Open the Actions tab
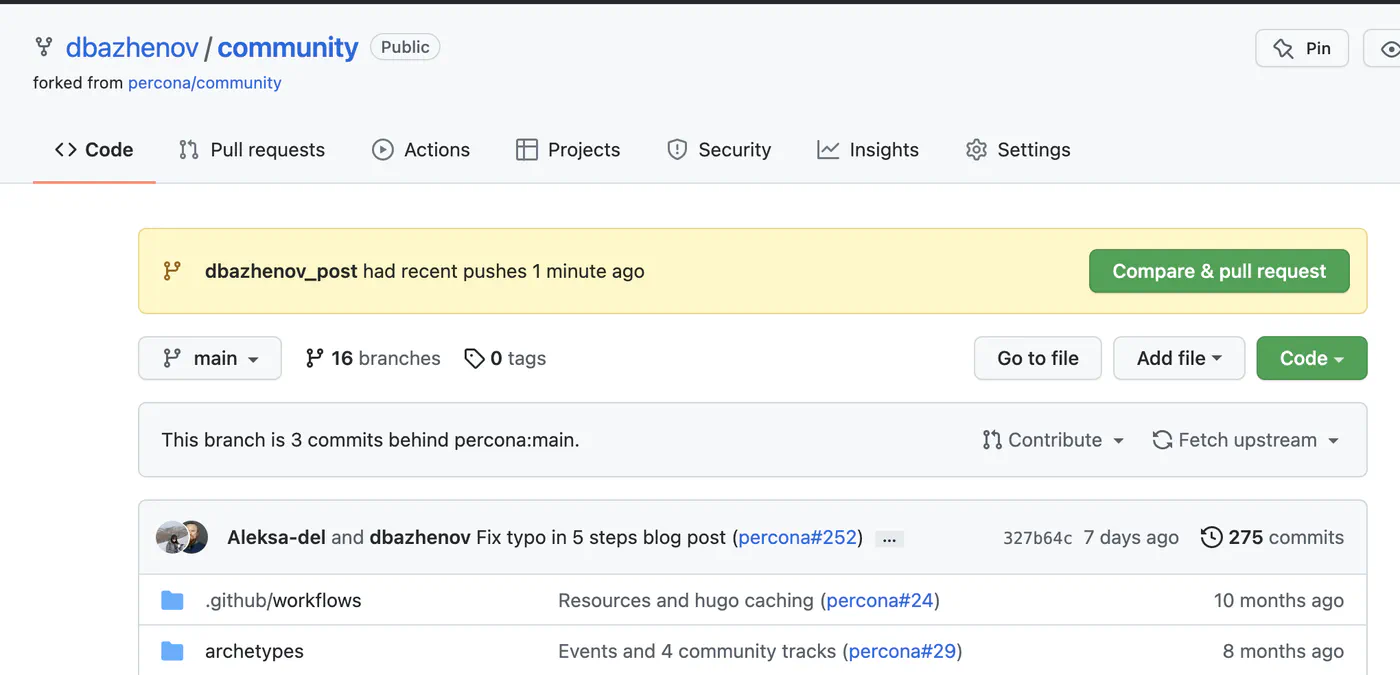 point(421,150)
